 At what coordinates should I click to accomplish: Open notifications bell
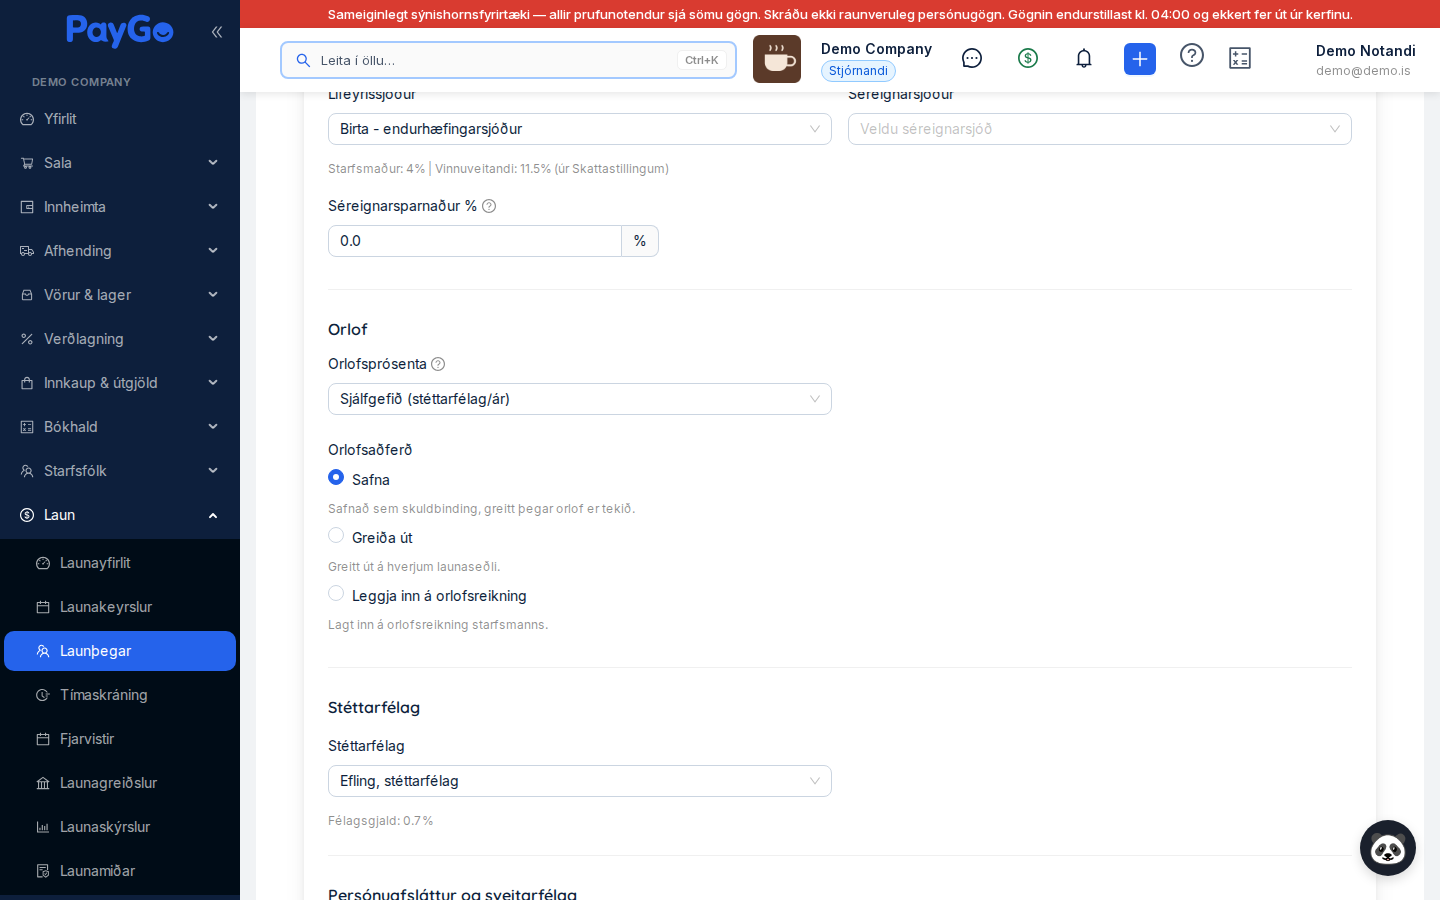1084,58
